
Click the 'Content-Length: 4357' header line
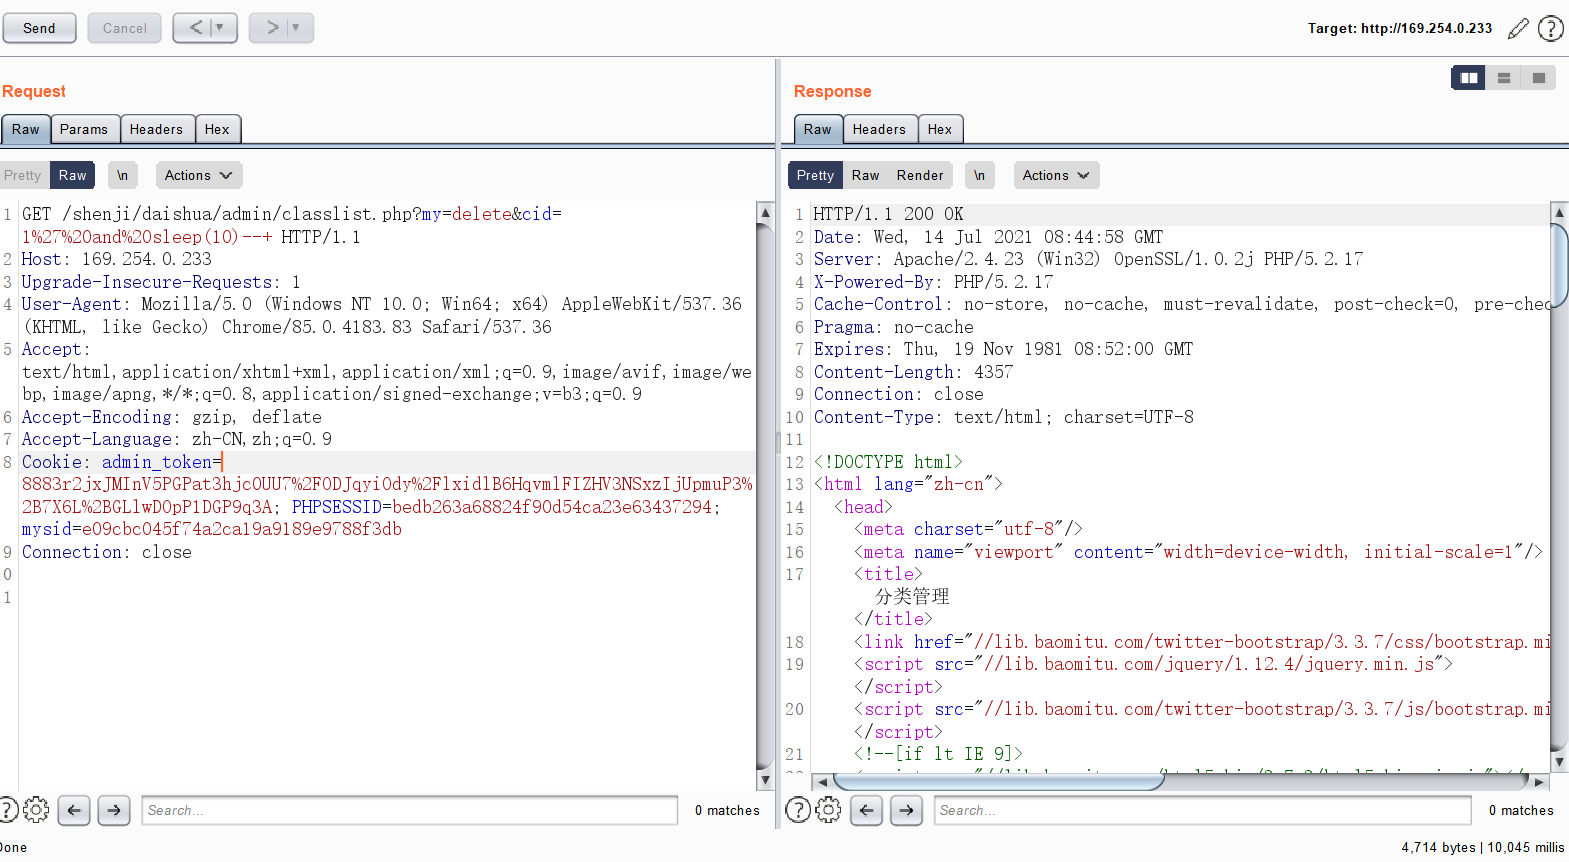[x=913, y=372]
